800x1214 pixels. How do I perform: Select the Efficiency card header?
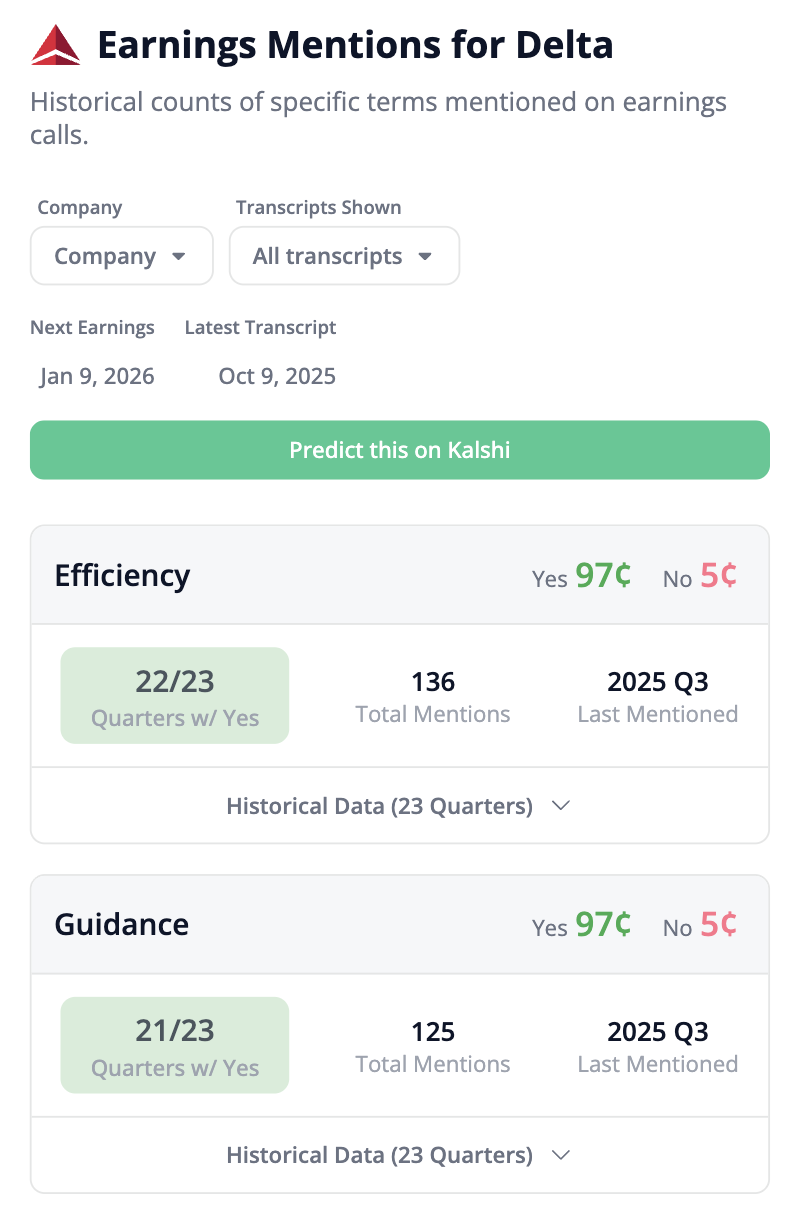click(122, 576)
